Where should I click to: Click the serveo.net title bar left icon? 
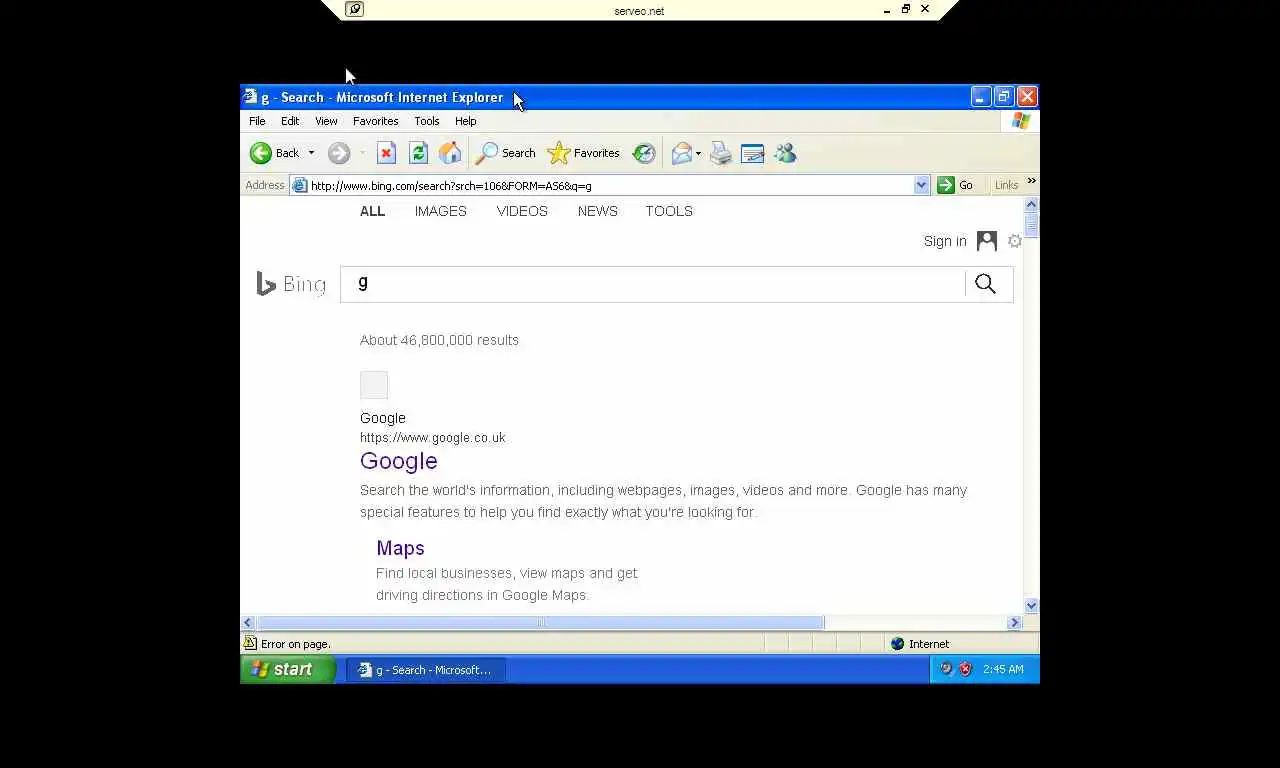pos(354,9)
